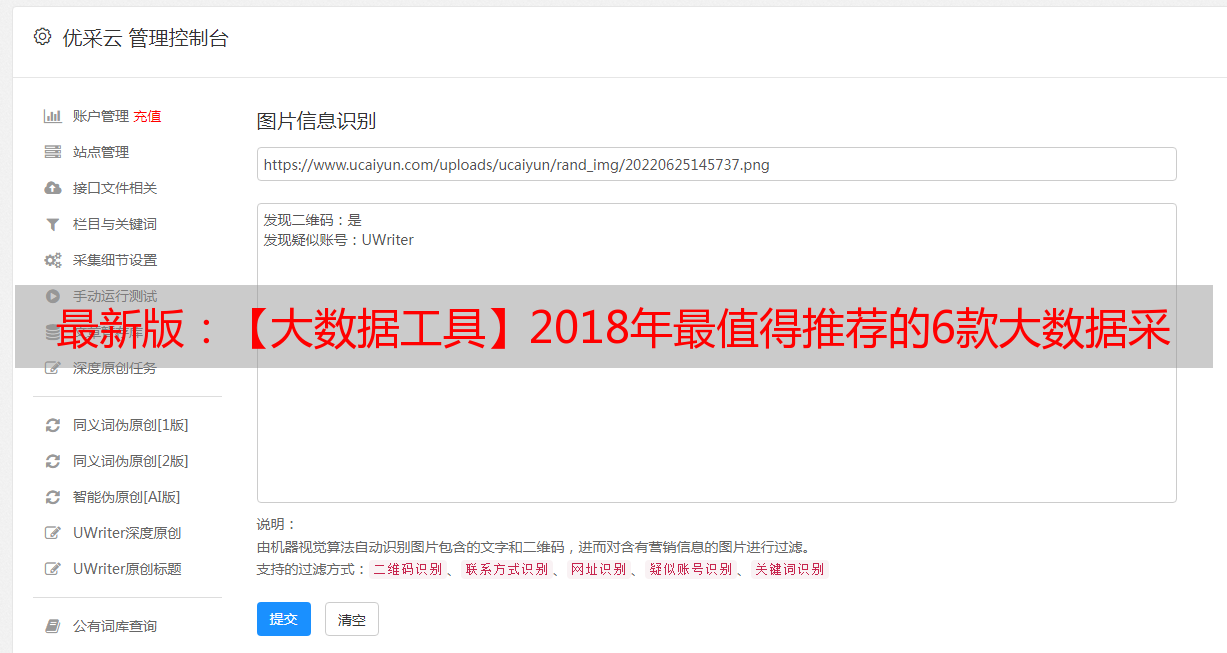Click the server icon next to 站点管理

(53, 152)
